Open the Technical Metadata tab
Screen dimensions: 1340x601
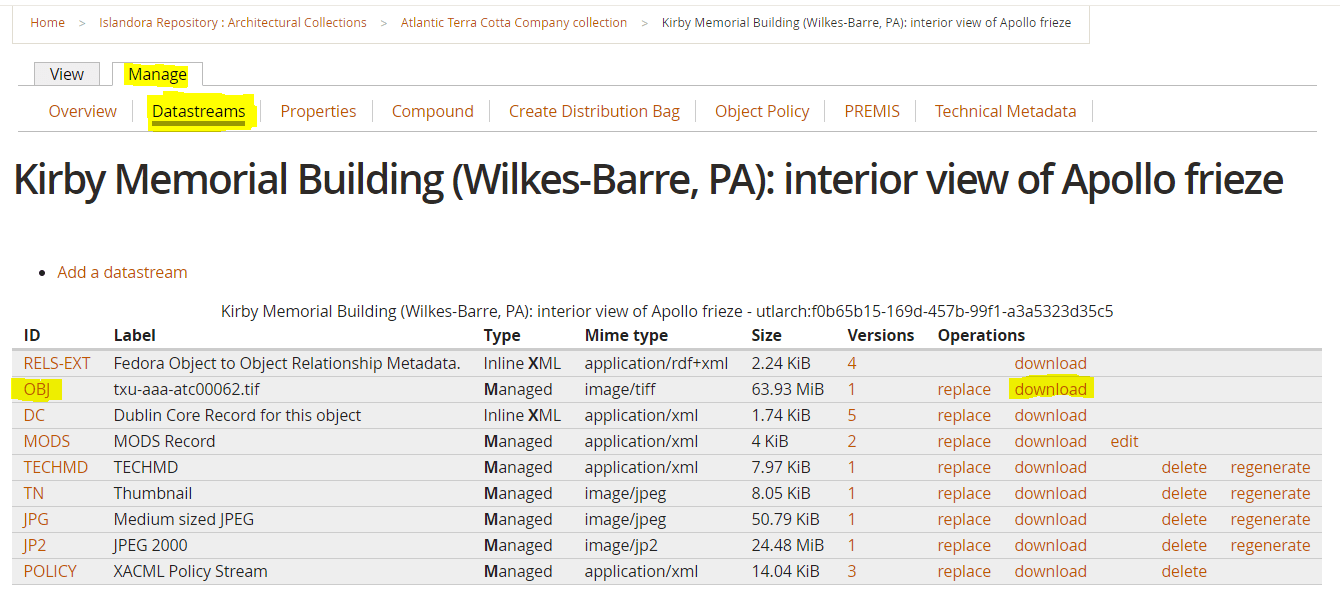(1005, 111)
